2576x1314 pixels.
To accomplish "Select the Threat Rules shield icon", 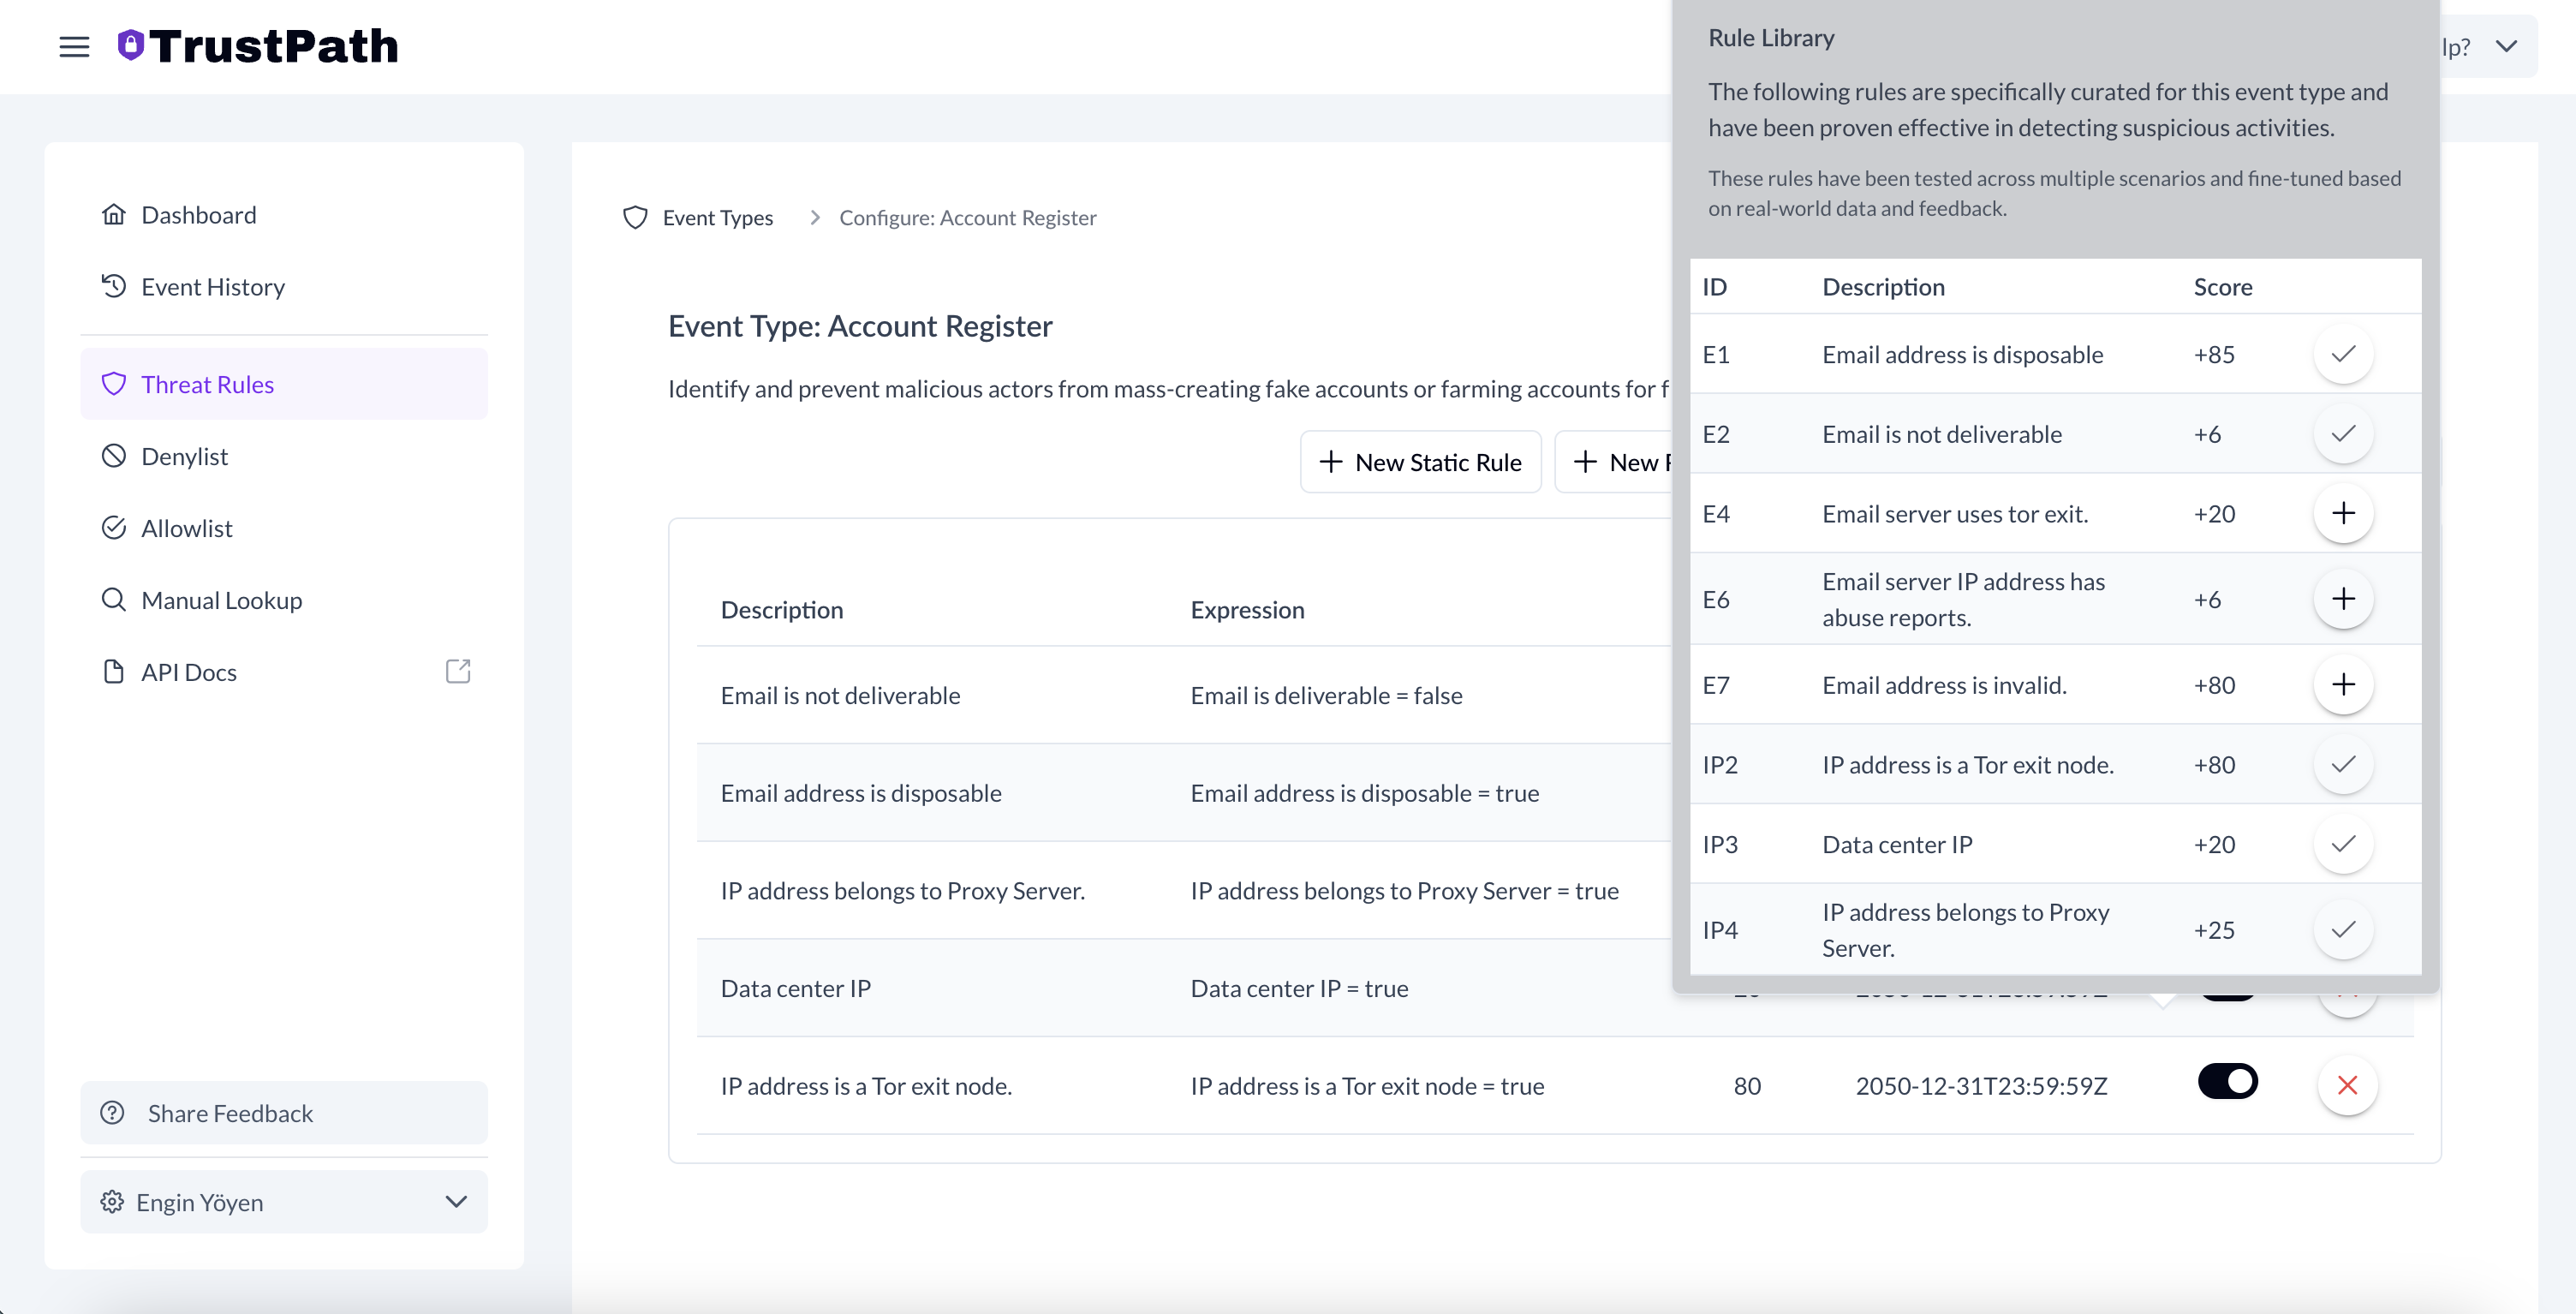I will point(114,383).
